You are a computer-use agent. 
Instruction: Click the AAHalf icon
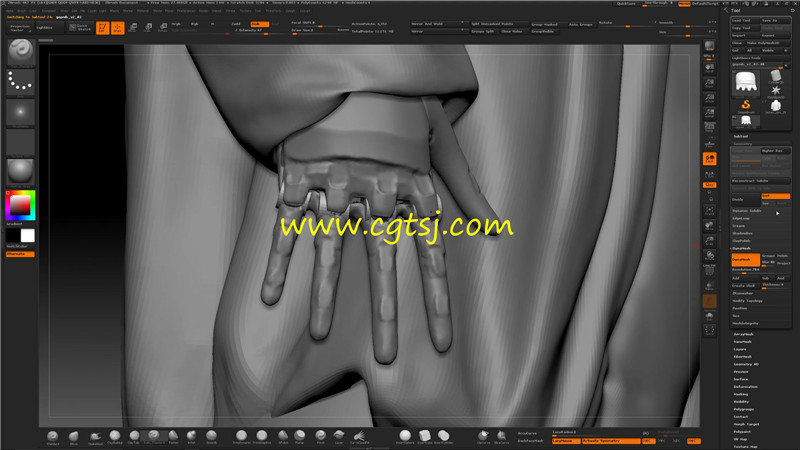pos(709,114)
